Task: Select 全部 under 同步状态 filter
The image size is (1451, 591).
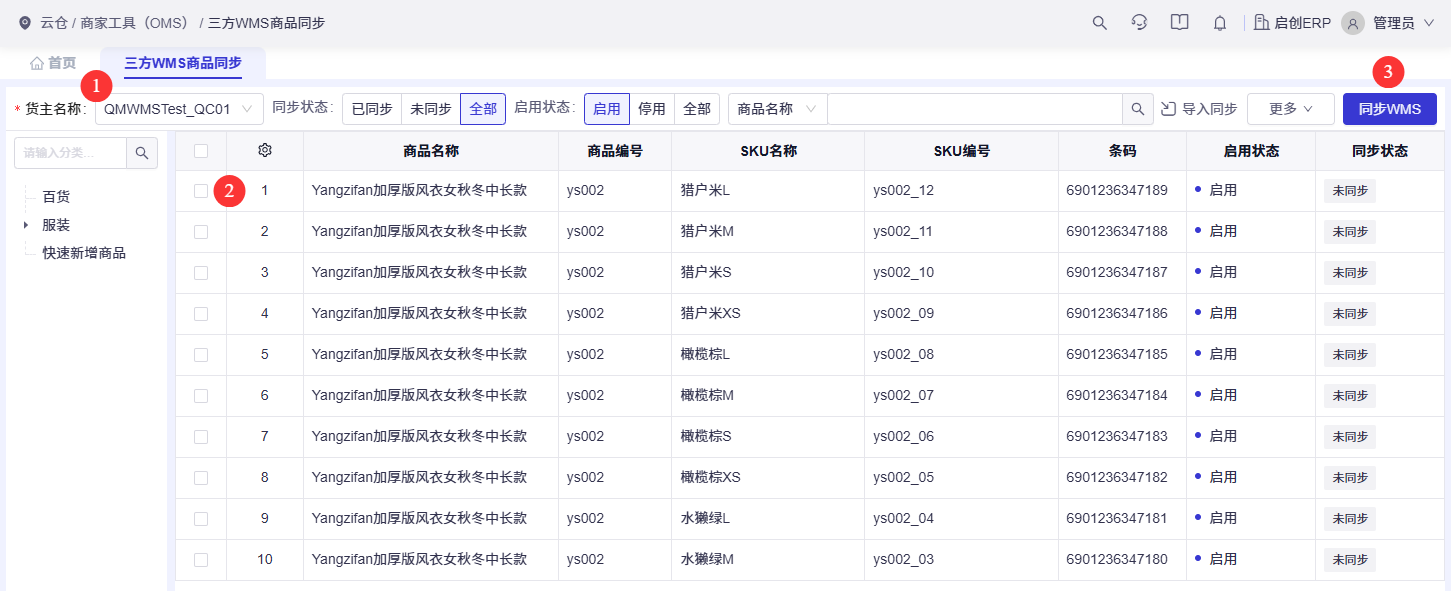Action: [483, 109]
